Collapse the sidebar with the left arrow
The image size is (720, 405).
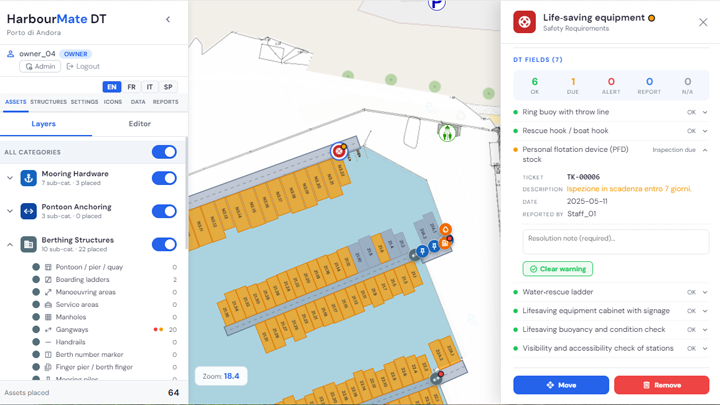[168, 19]
